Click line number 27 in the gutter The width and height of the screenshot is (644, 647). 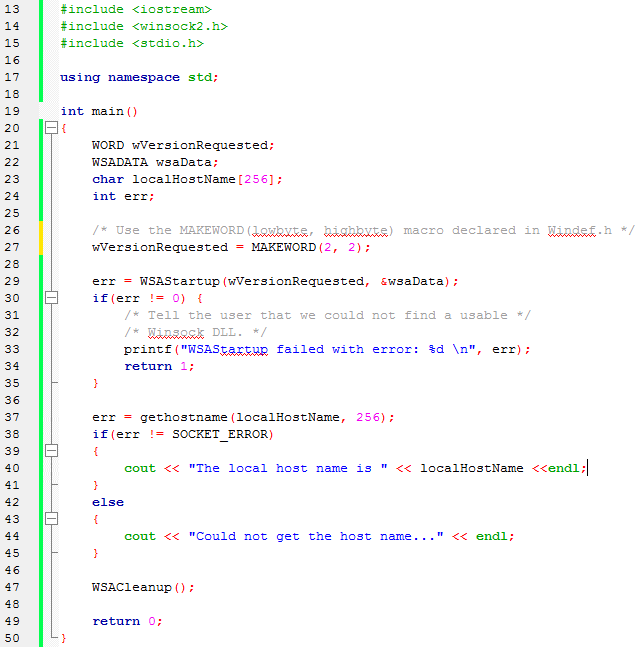tap(12, 247)
